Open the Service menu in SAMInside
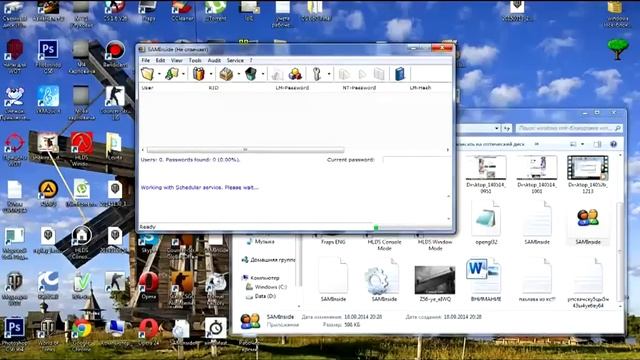 click(x=235, y=60)
